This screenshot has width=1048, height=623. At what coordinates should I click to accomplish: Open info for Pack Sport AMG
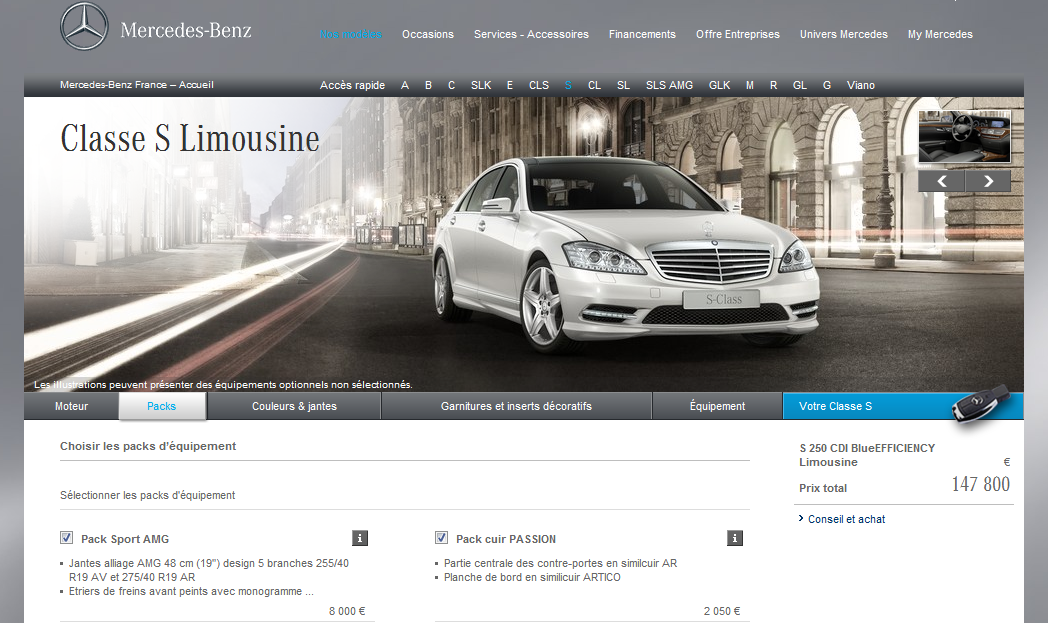tap(360, 538)
